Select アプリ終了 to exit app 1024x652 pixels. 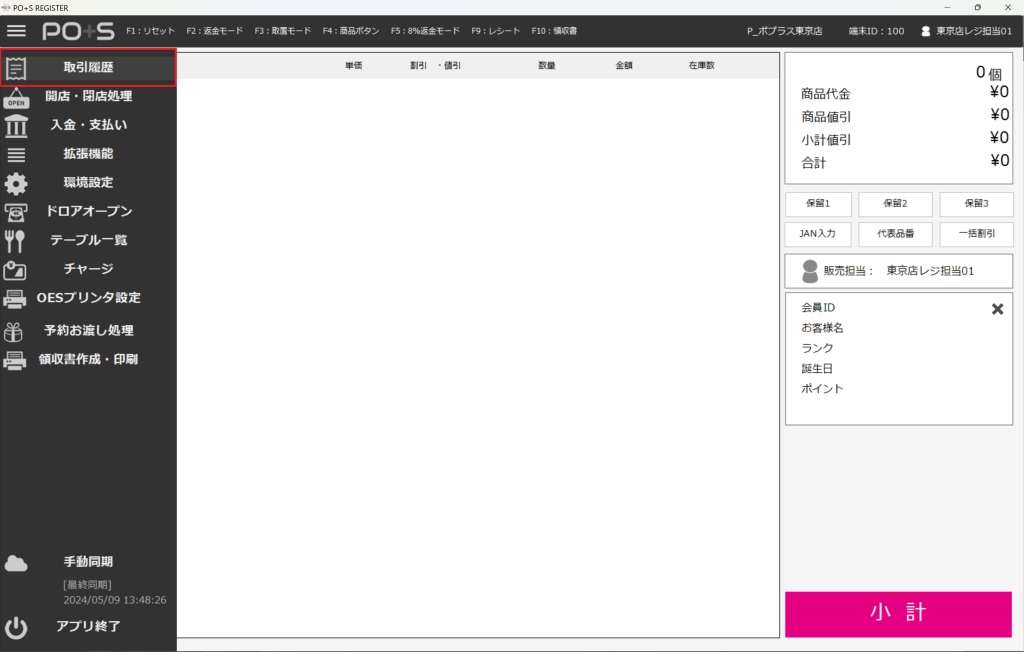click(88, 626)
